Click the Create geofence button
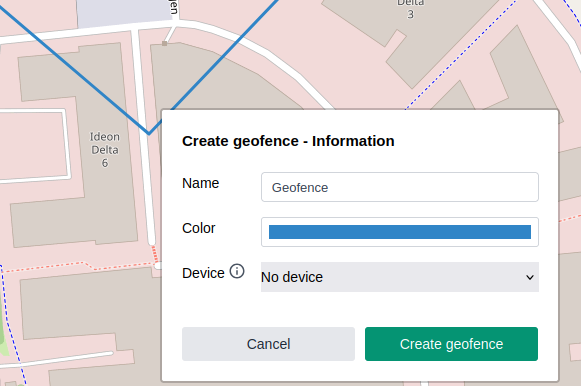Image resolution: width=581 pixels, height=386 pixels. (451, 344)
